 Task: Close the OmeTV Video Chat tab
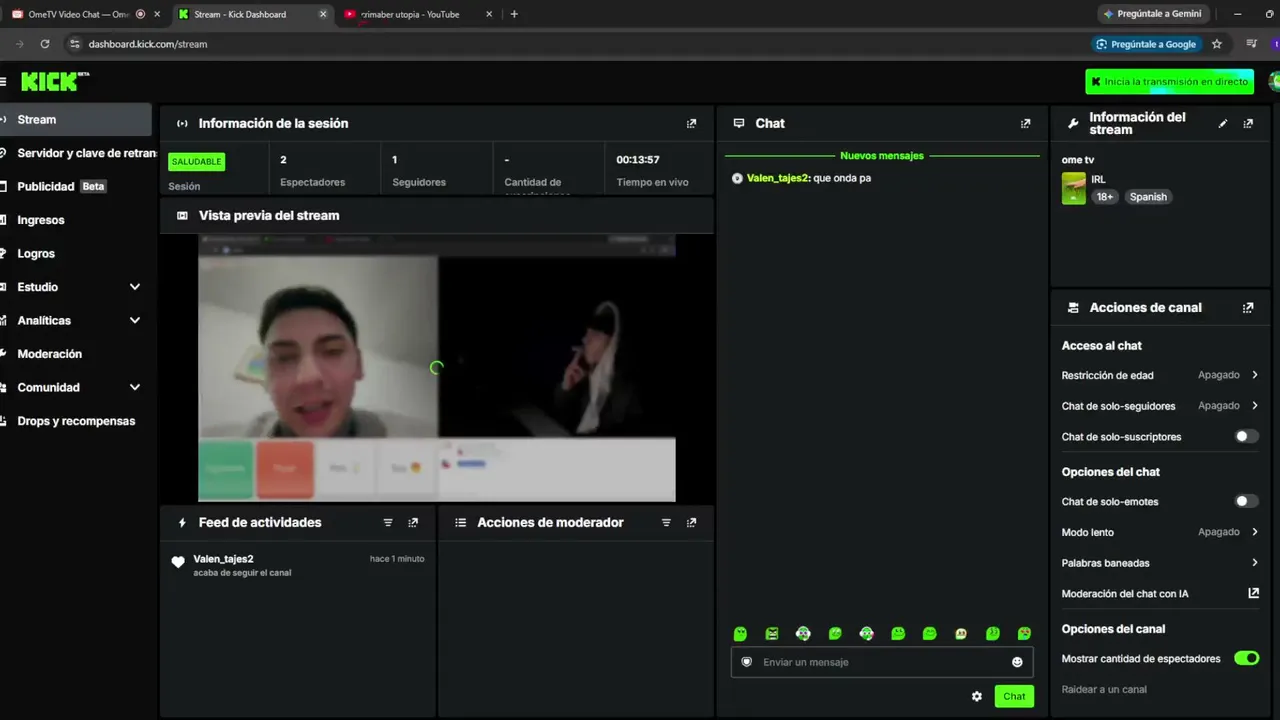click(x=157, y=14)
